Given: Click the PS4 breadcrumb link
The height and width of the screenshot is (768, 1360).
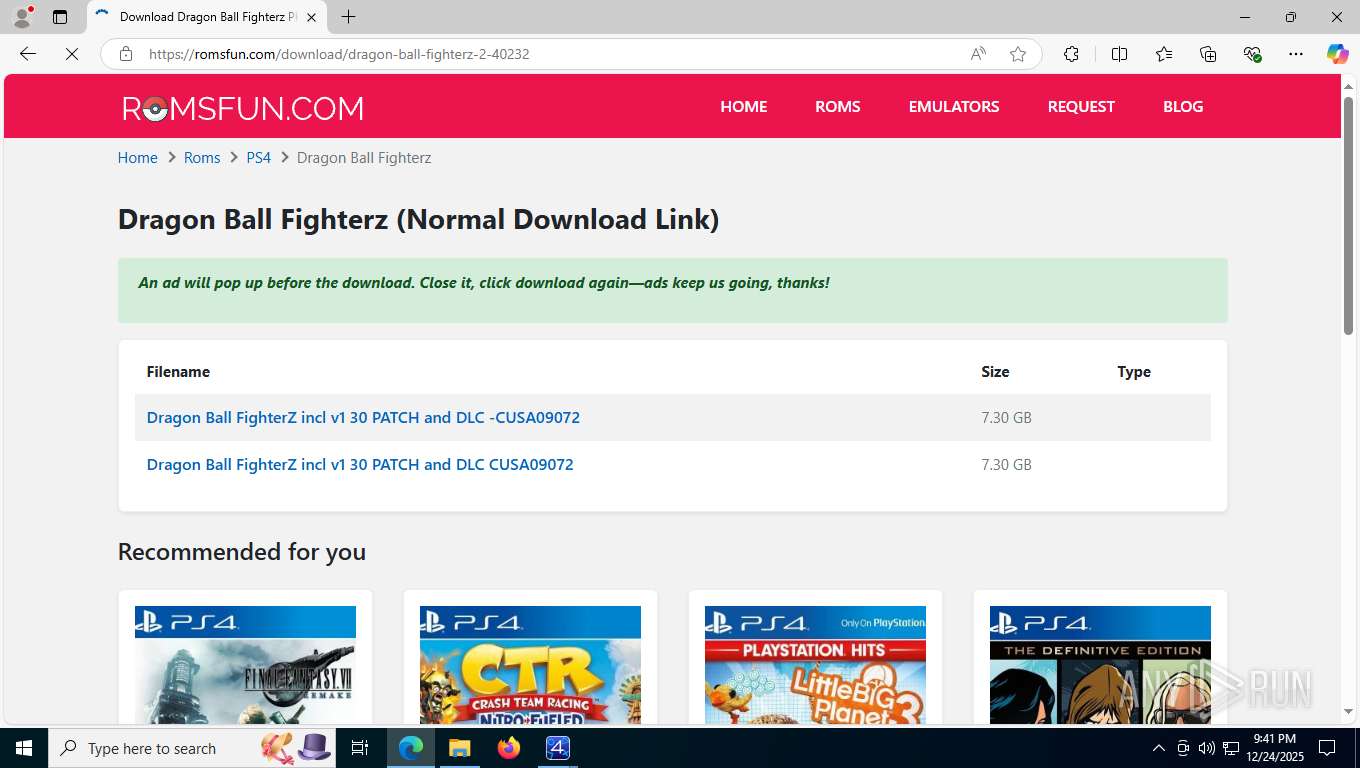Looking at the screenshot, I should click(258, 158).
